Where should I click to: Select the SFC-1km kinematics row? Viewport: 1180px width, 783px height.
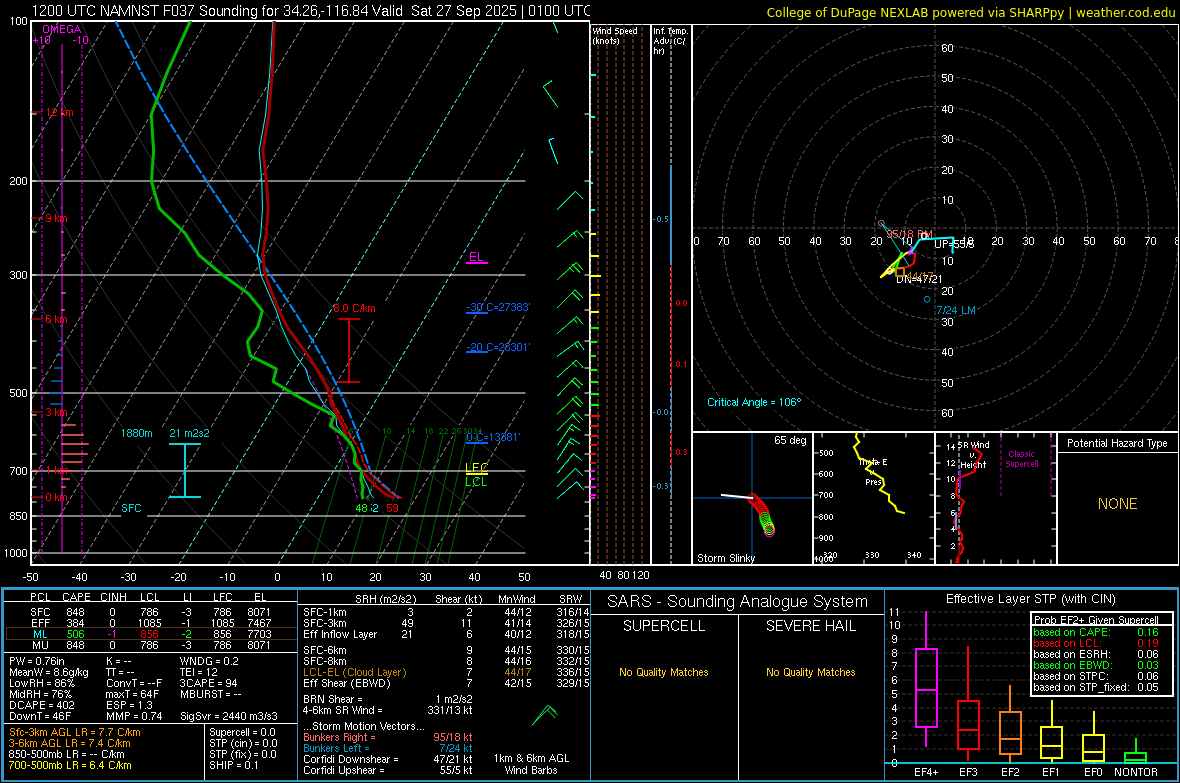coord(446,612)
